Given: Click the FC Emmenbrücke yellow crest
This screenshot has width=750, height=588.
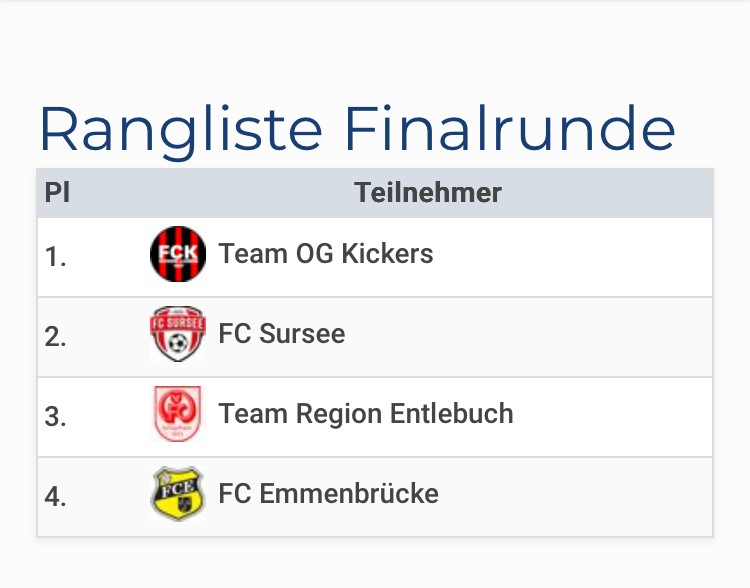Looking at the screenshot, I should click(178, 494).
